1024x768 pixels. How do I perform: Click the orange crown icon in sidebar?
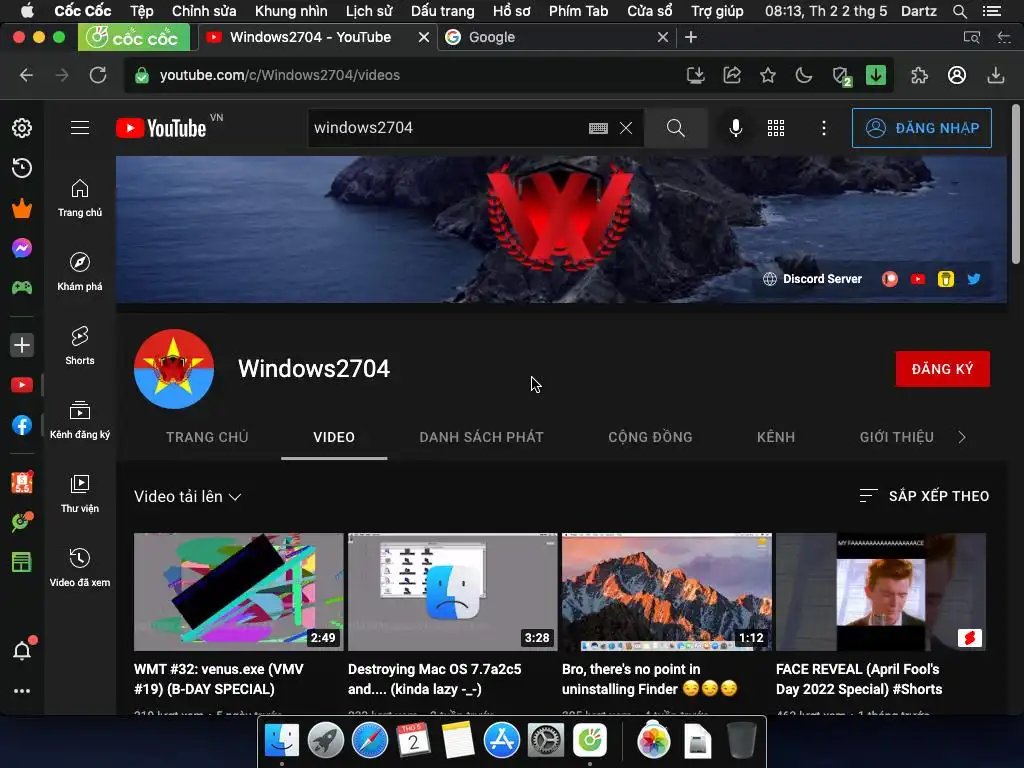pos(22,208)
